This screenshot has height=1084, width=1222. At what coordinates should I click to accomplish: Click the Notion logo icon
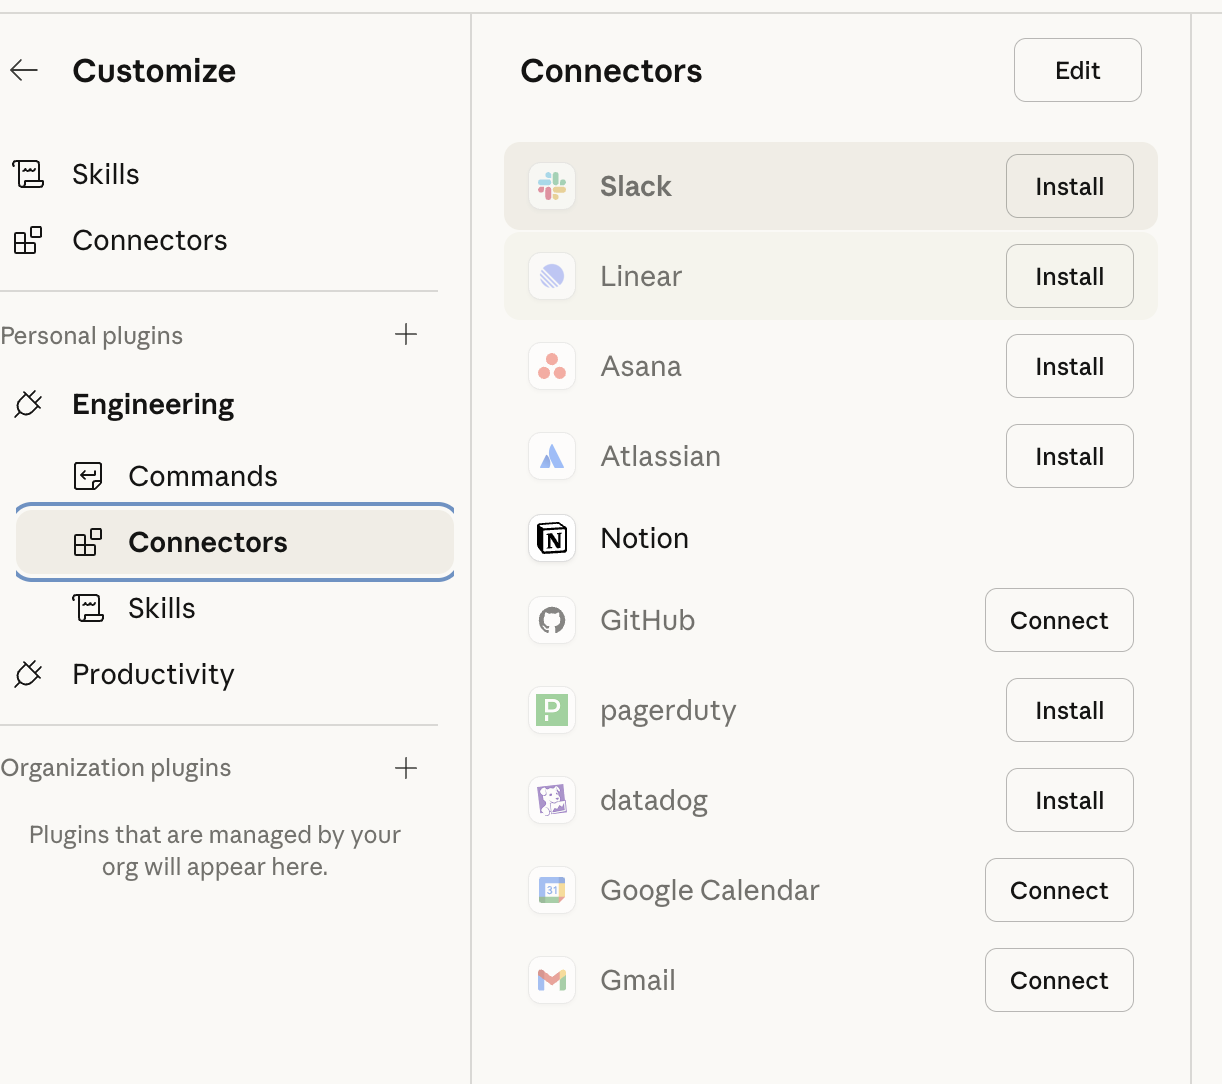(552, 538)
